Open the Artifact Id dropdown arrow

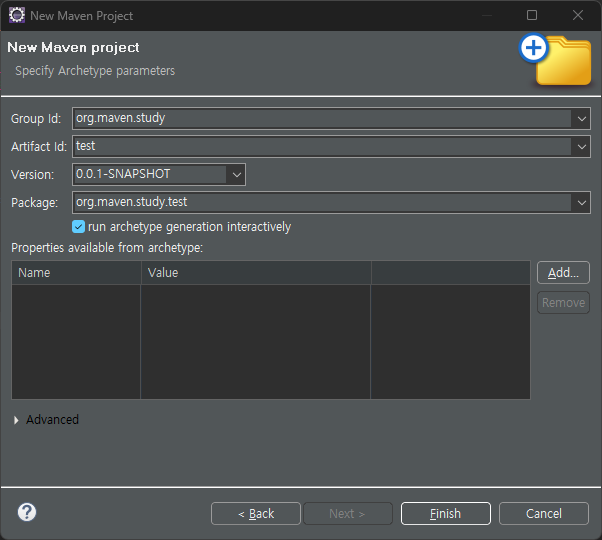pos(581,147)
